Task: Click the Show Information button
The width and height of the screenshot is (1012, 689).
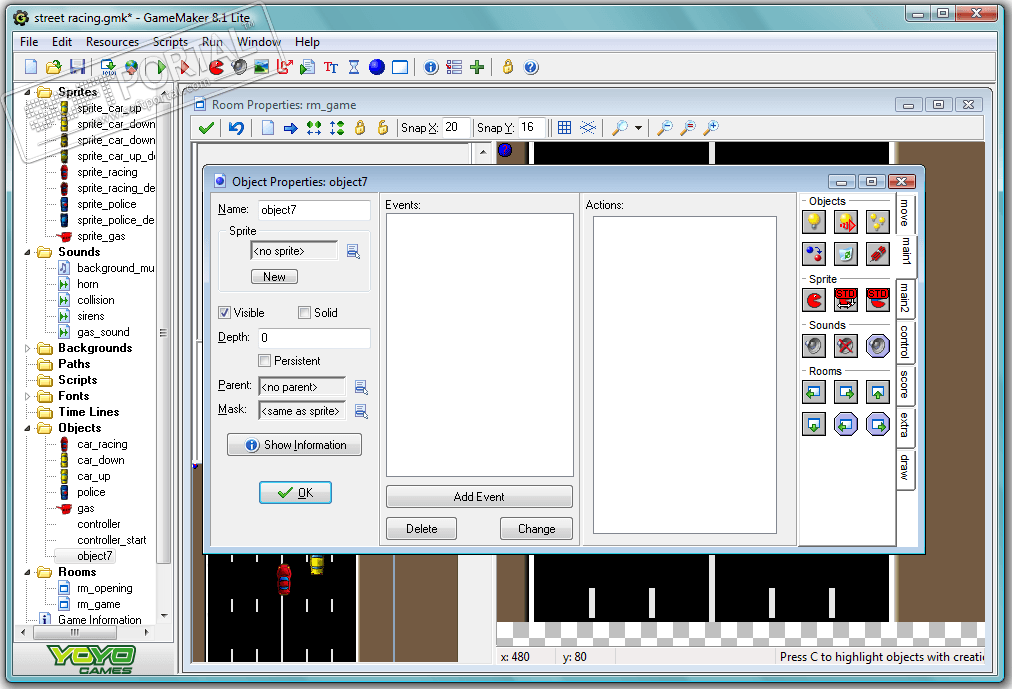Action: (294, 445)
